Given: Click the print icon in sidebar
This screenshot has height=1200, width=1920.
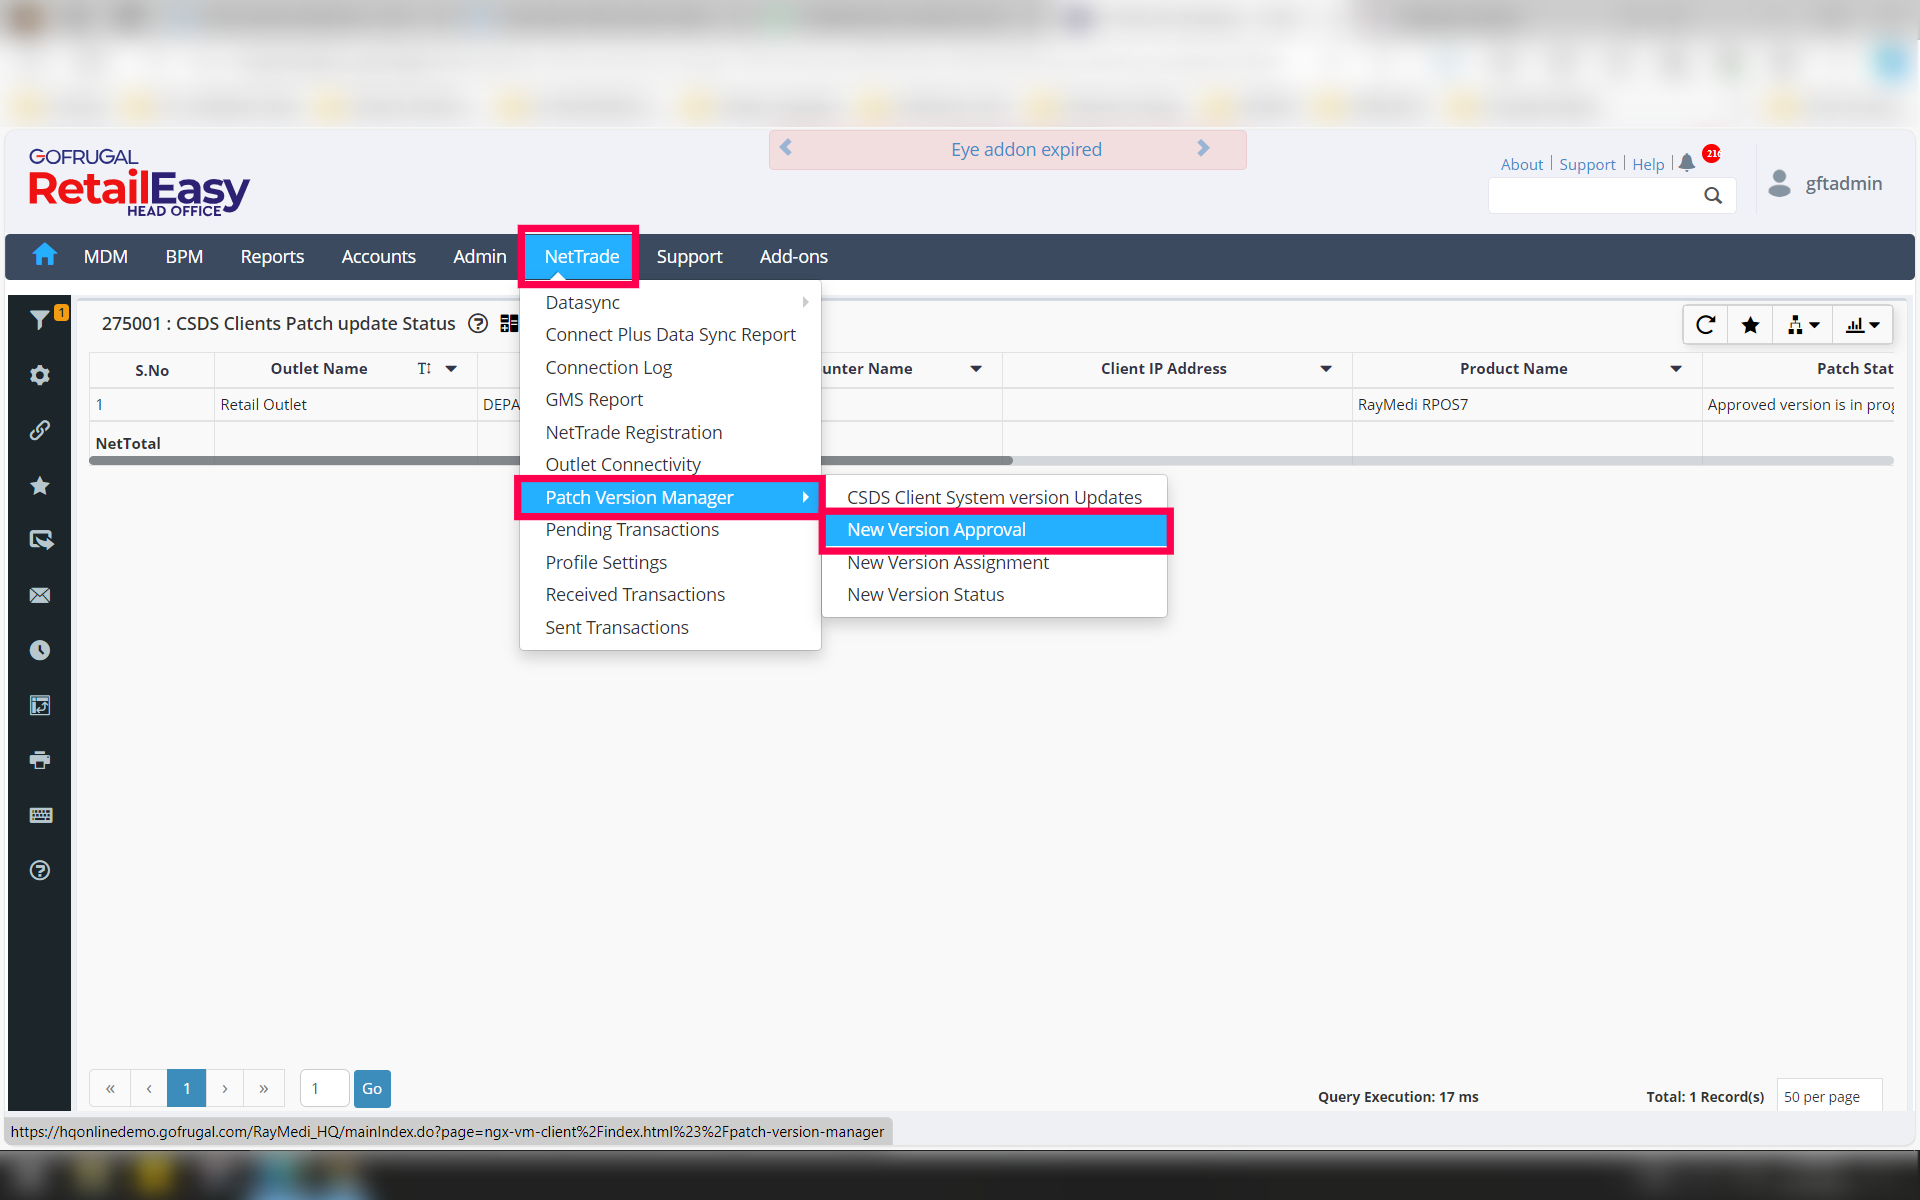Looking at the screenshot, I should [x=40, y=760].
